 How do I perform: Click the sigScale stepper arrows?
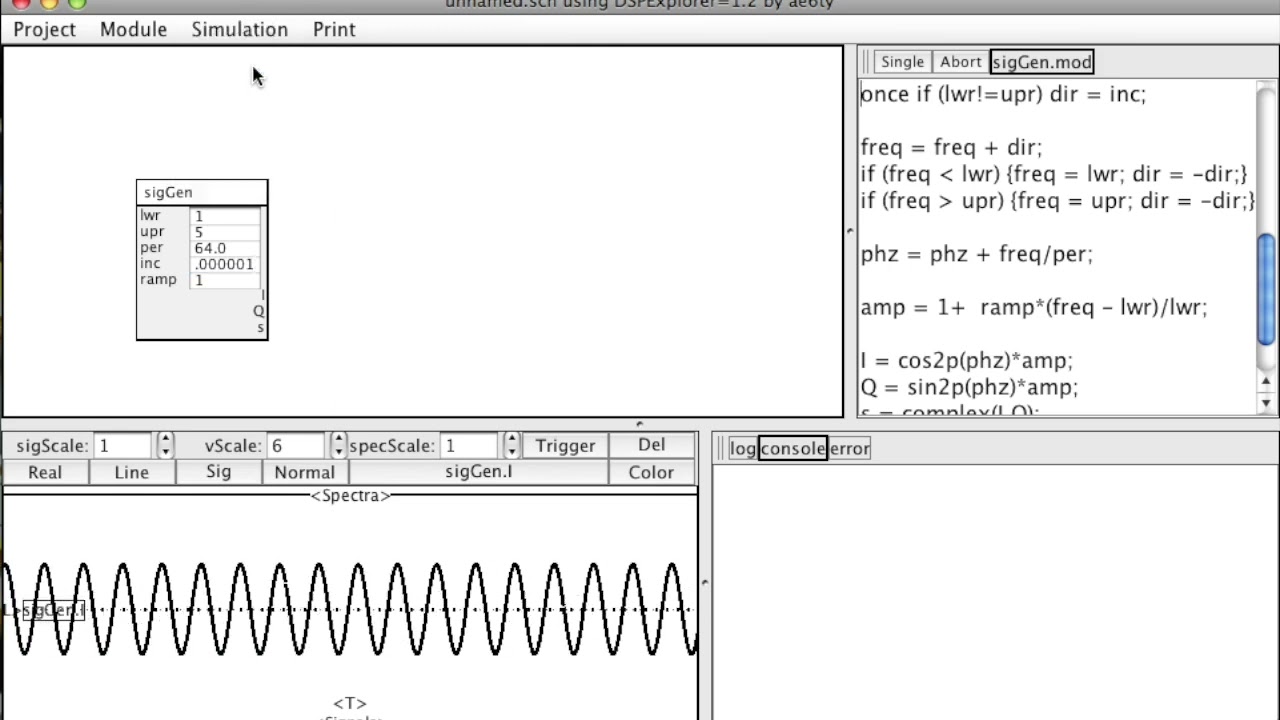[166, 445]
